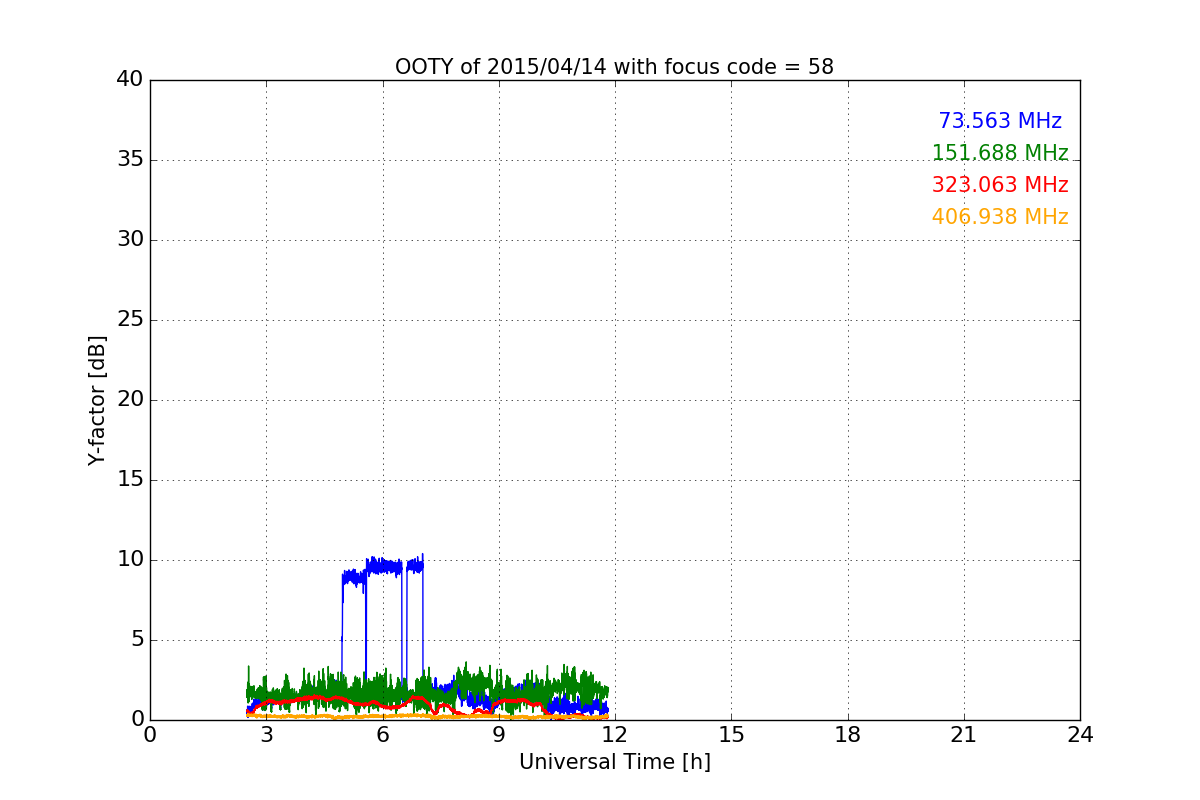Click the y-axis tick label 10

[x=130, y=559]
